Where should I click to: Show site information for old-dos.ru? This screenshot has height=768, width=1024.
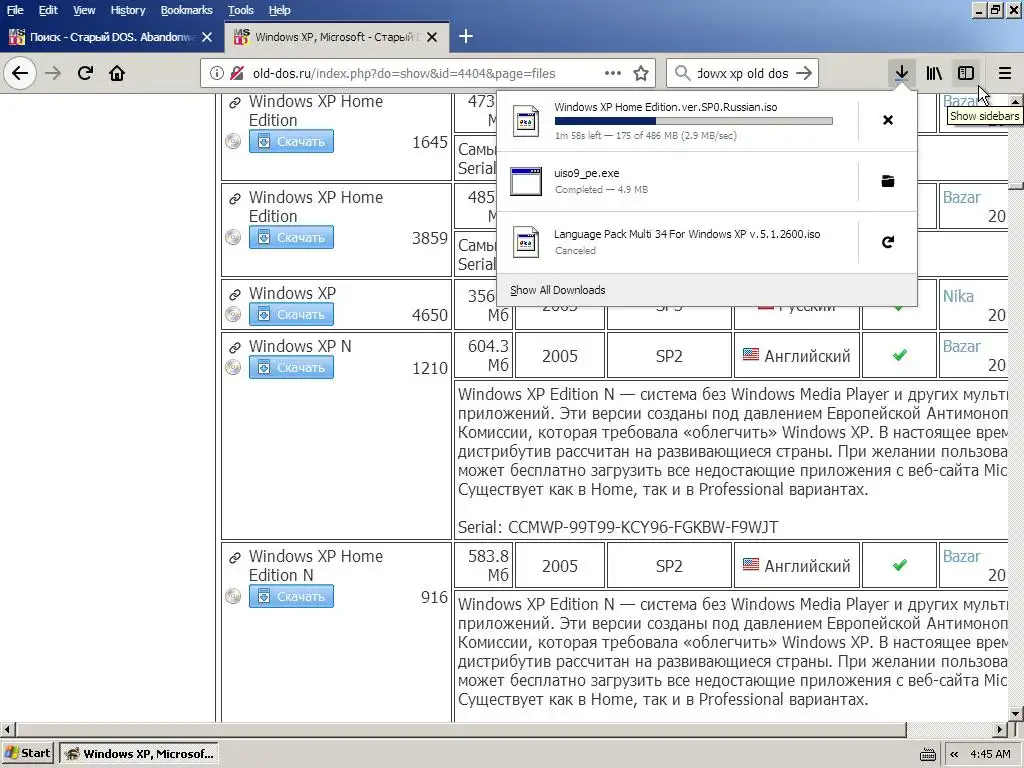[x=216, y=73]
